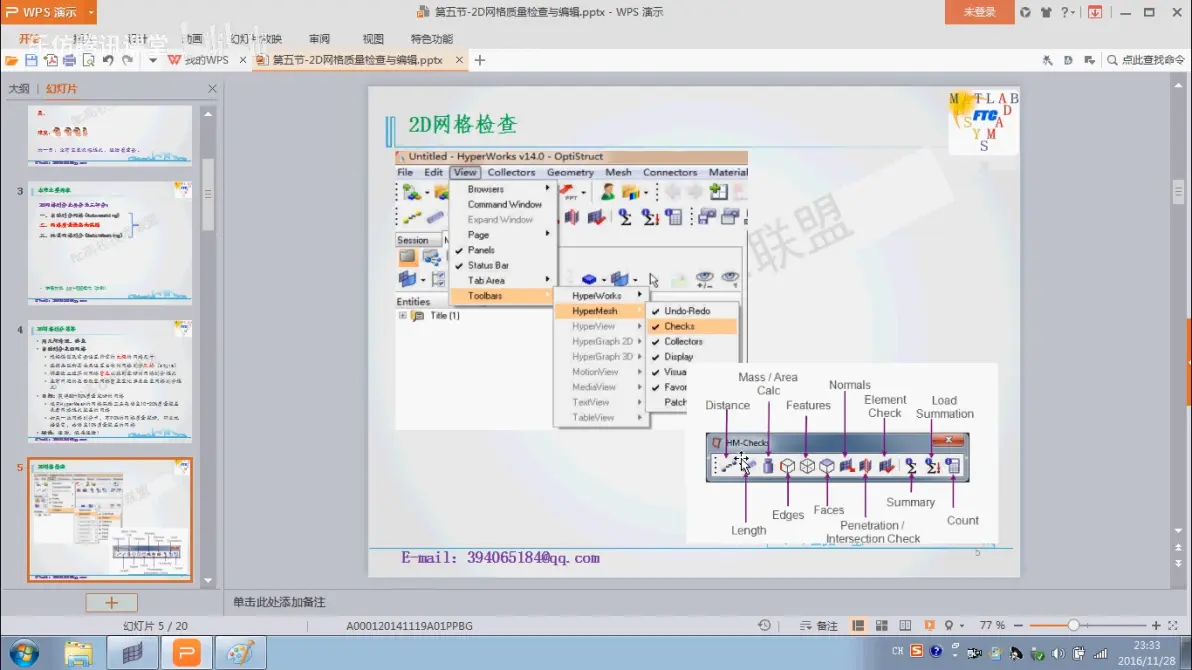Add a new slide with plus button
1192x670 pixels.
point(111,602)
